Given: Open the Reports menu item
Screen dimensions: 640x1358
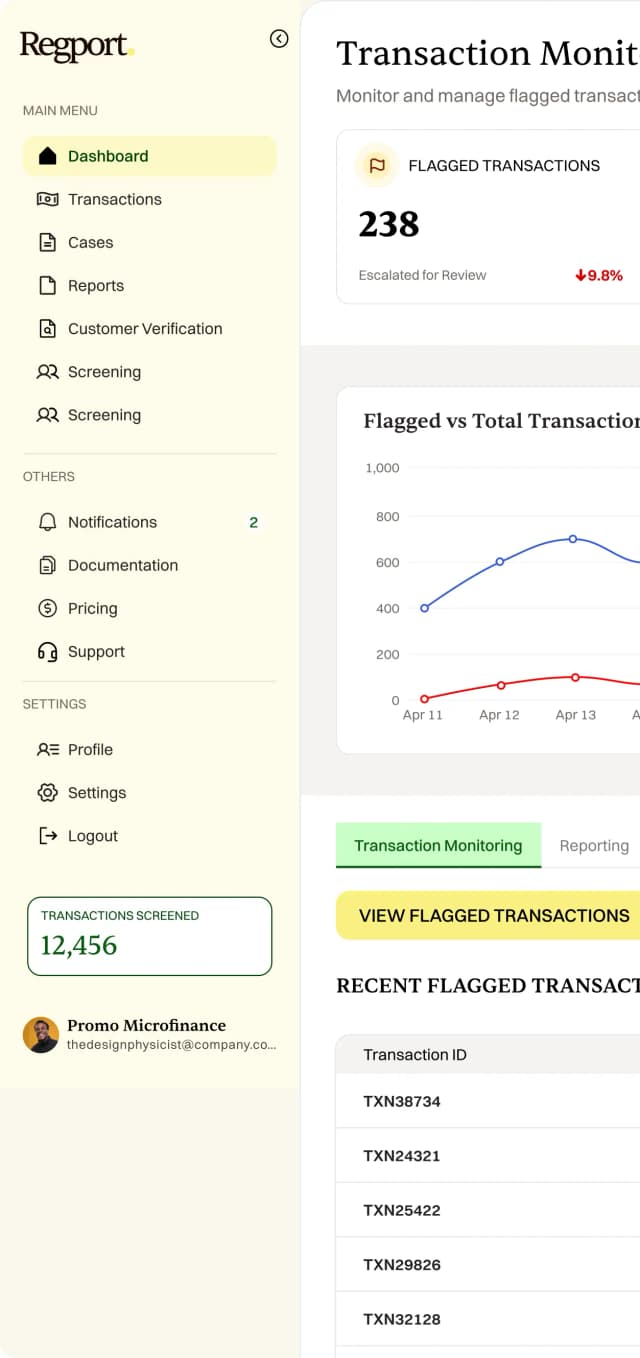Looking at the screenshot, I should point(95,286).
